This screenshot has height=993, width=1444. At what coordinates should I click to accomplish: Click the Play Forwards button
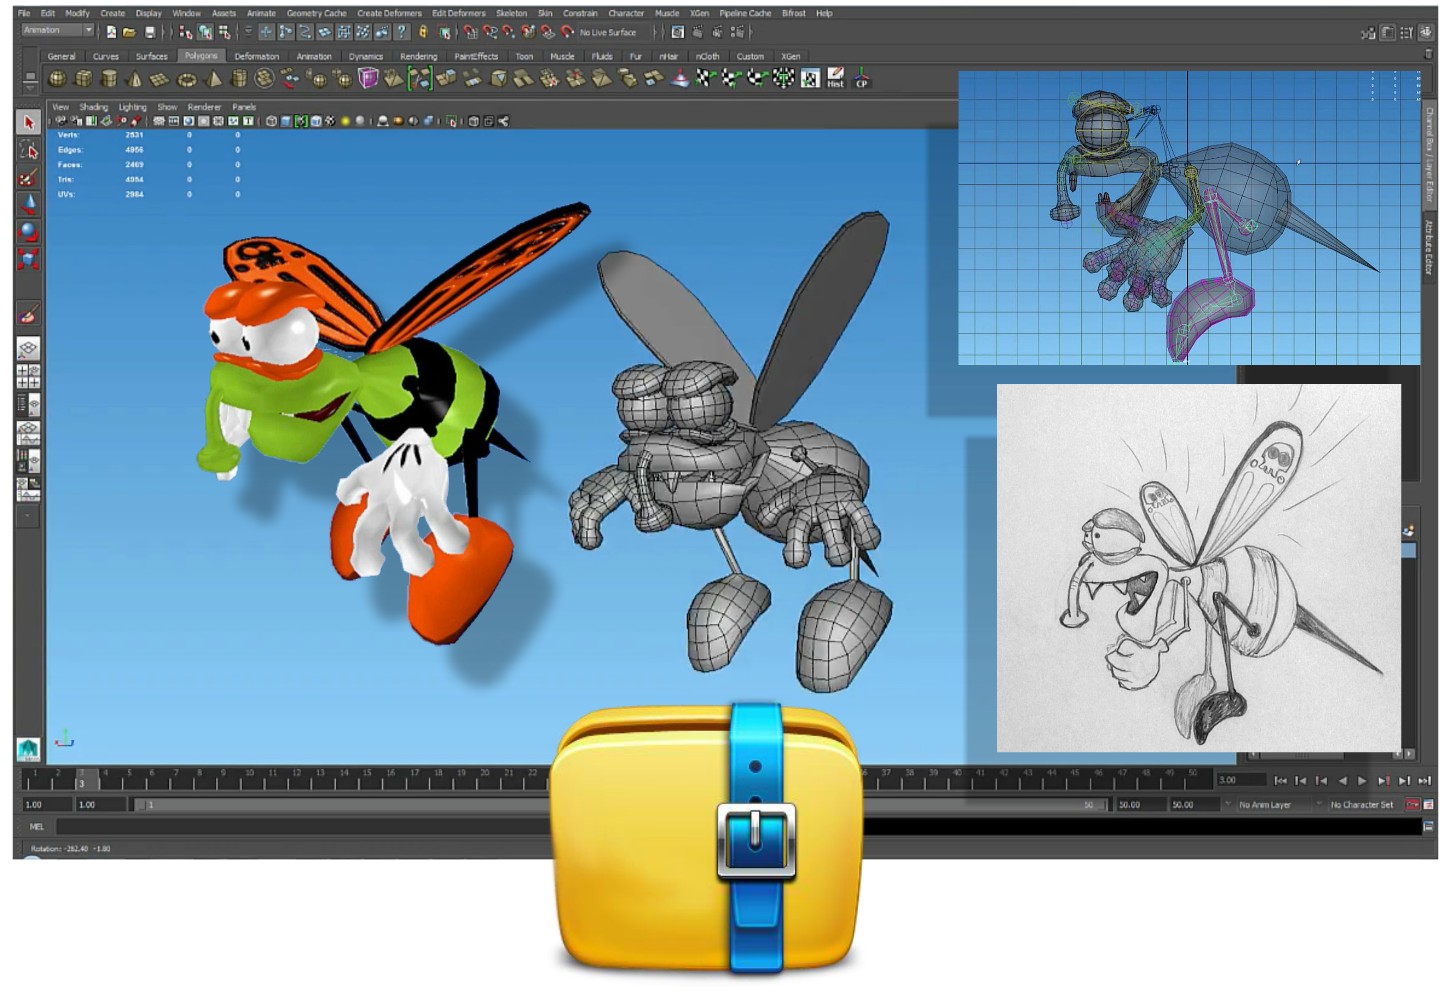coord(1362,780)
